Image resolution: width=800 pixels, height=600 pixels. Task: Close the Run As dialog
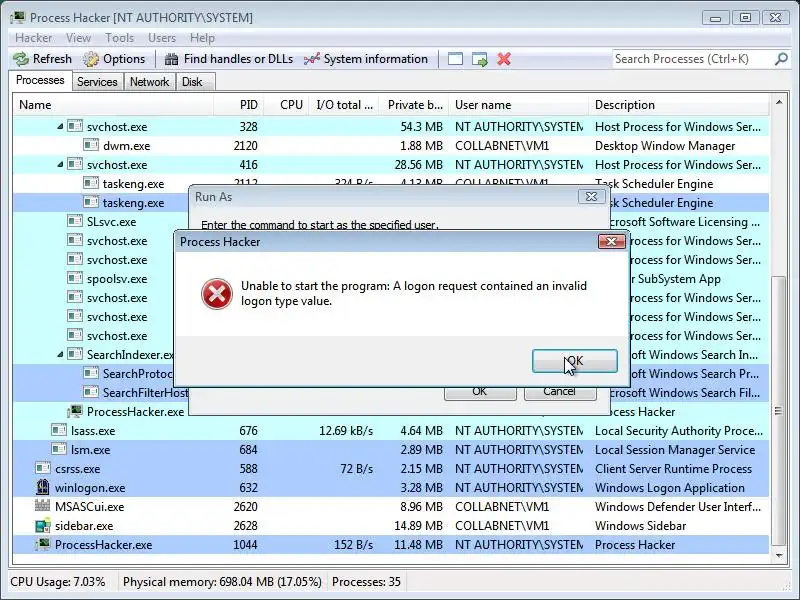click(591, 196)
